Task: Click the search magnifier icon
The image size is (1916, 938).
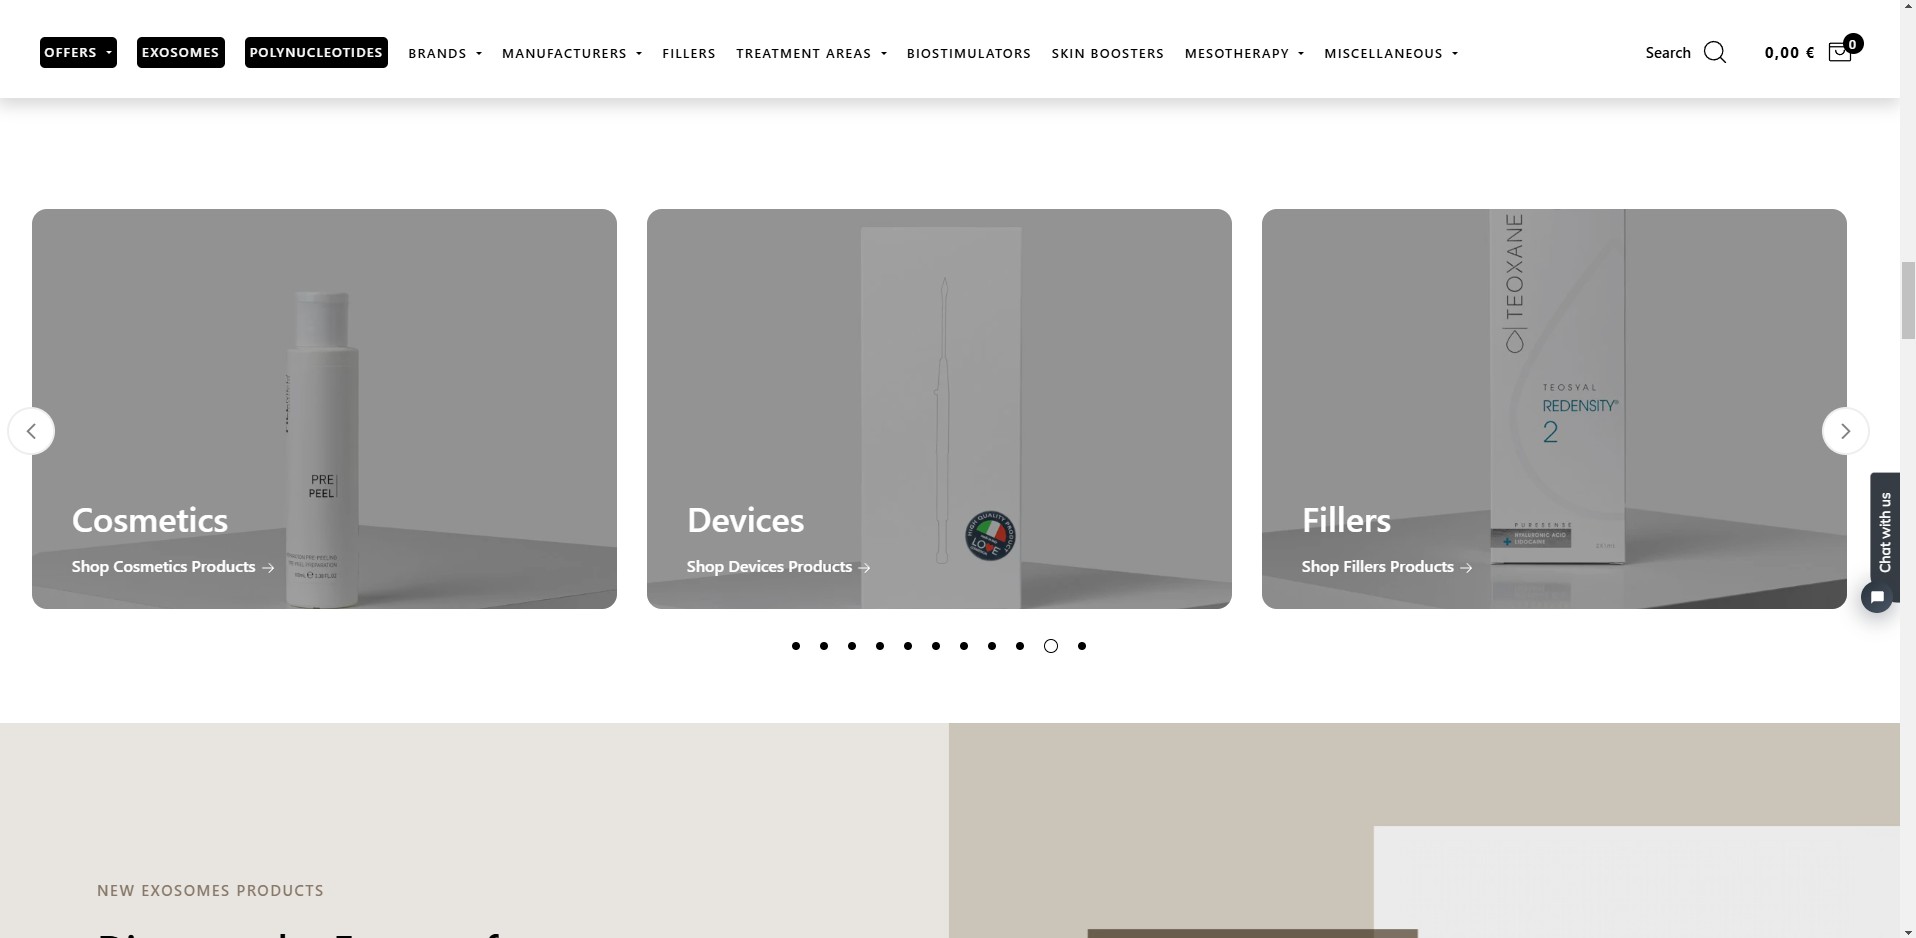Action: tap(1714, 53)
